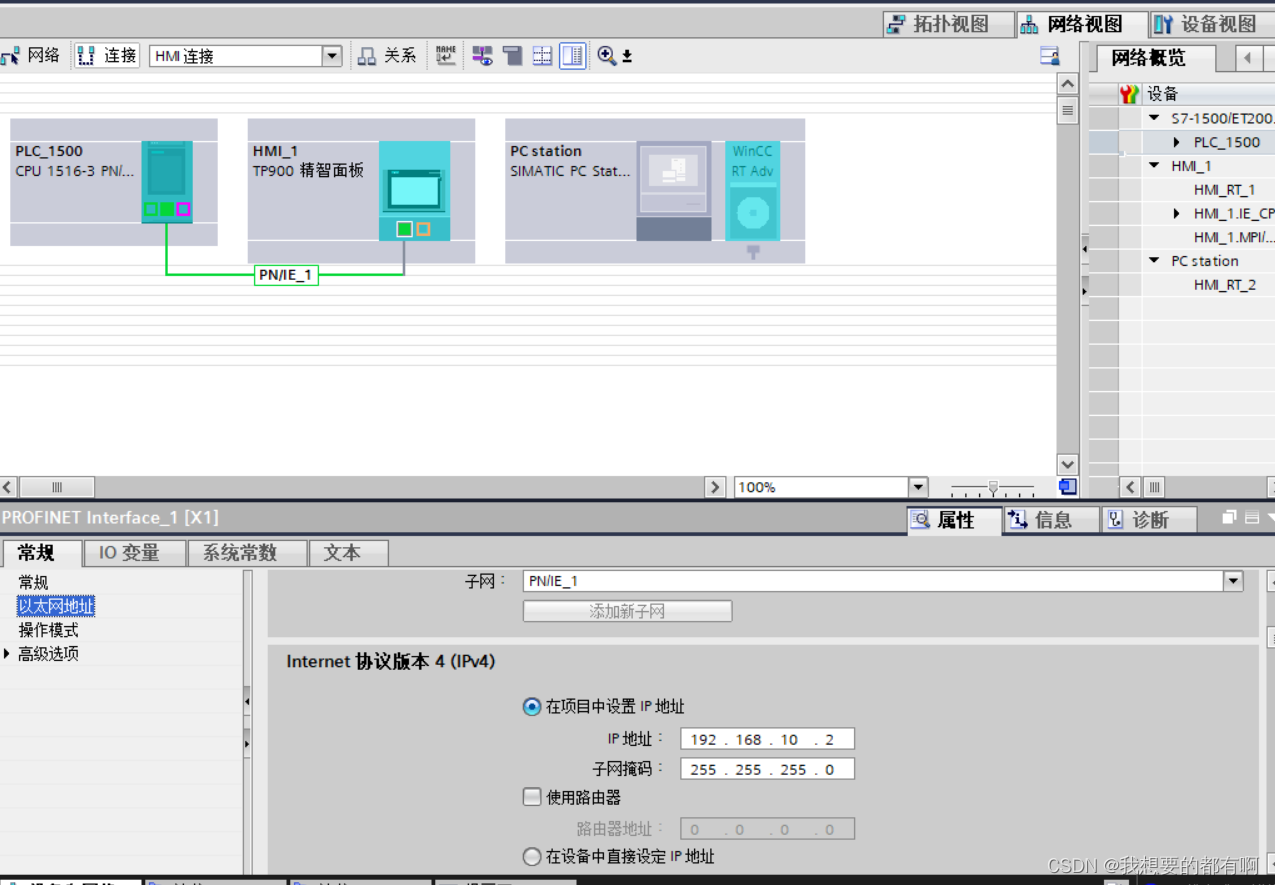Select 以太网地址 in the properties tree
Image resolution: width=1275 pixels, height=885 pixels.
coord(56,606)
